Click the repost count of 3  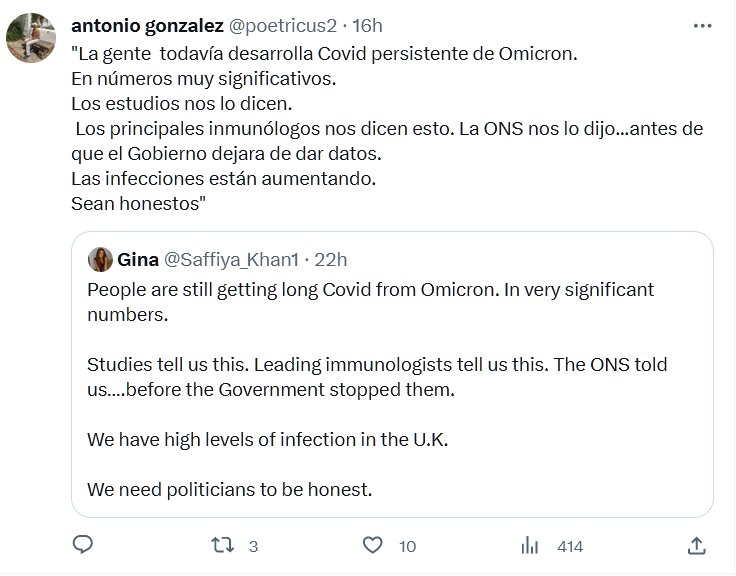click(x=254, y=547)
